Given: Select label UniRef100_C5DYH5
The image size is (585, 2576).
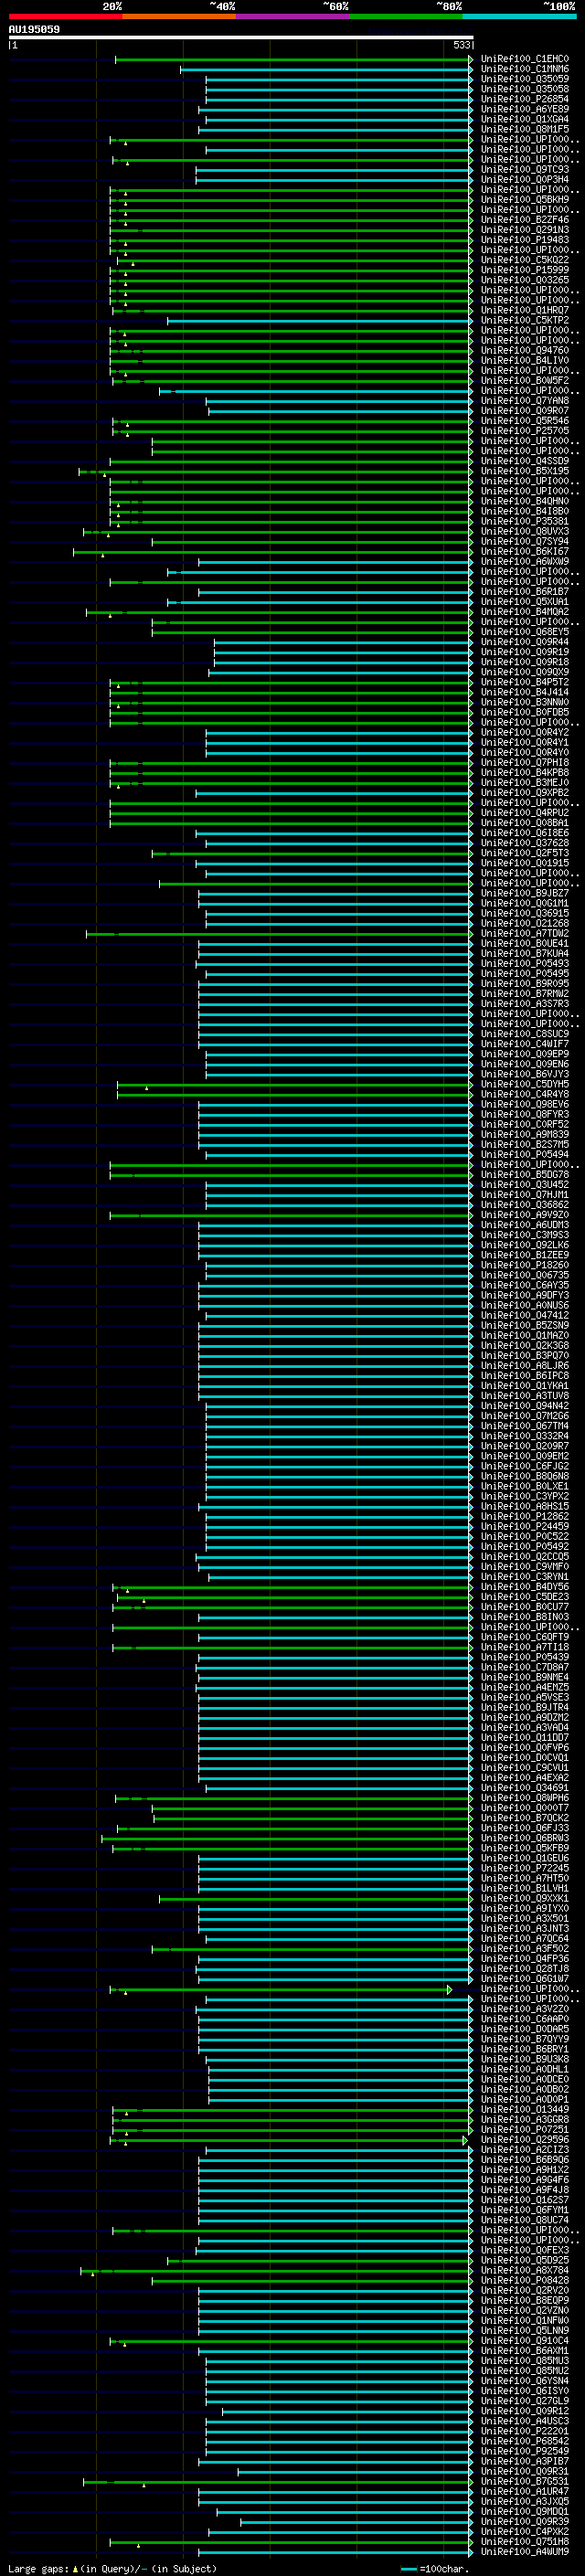Looking at the screenshot, I should pos(524,1084).
